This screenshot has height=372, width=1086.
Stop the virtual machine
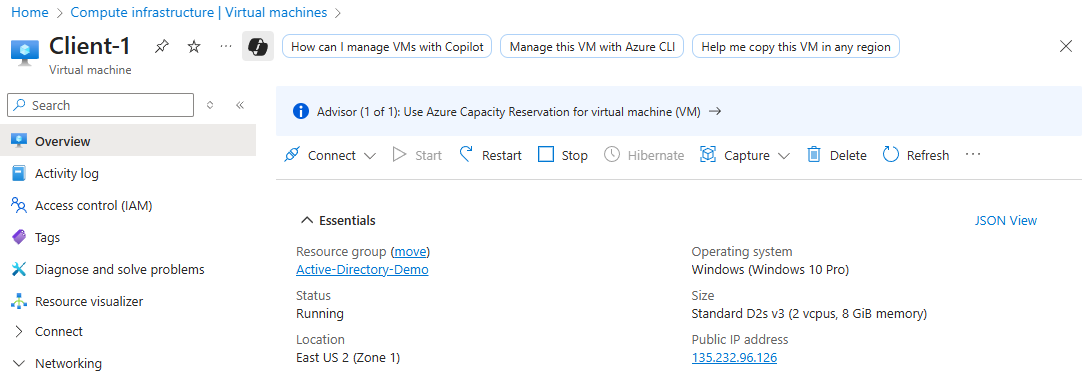(x=563, y=155)
